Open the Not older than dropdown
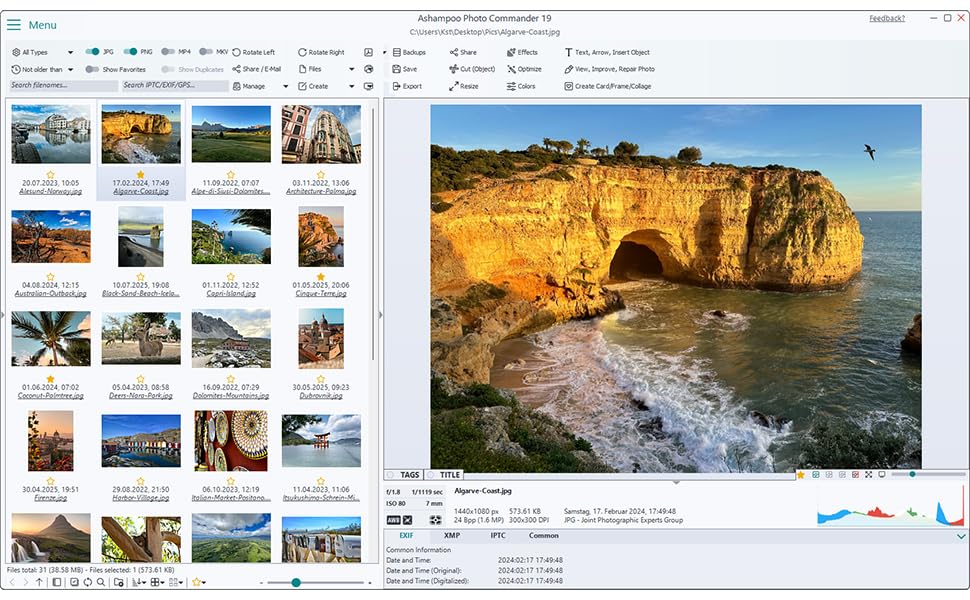 (x=70, y=69)
